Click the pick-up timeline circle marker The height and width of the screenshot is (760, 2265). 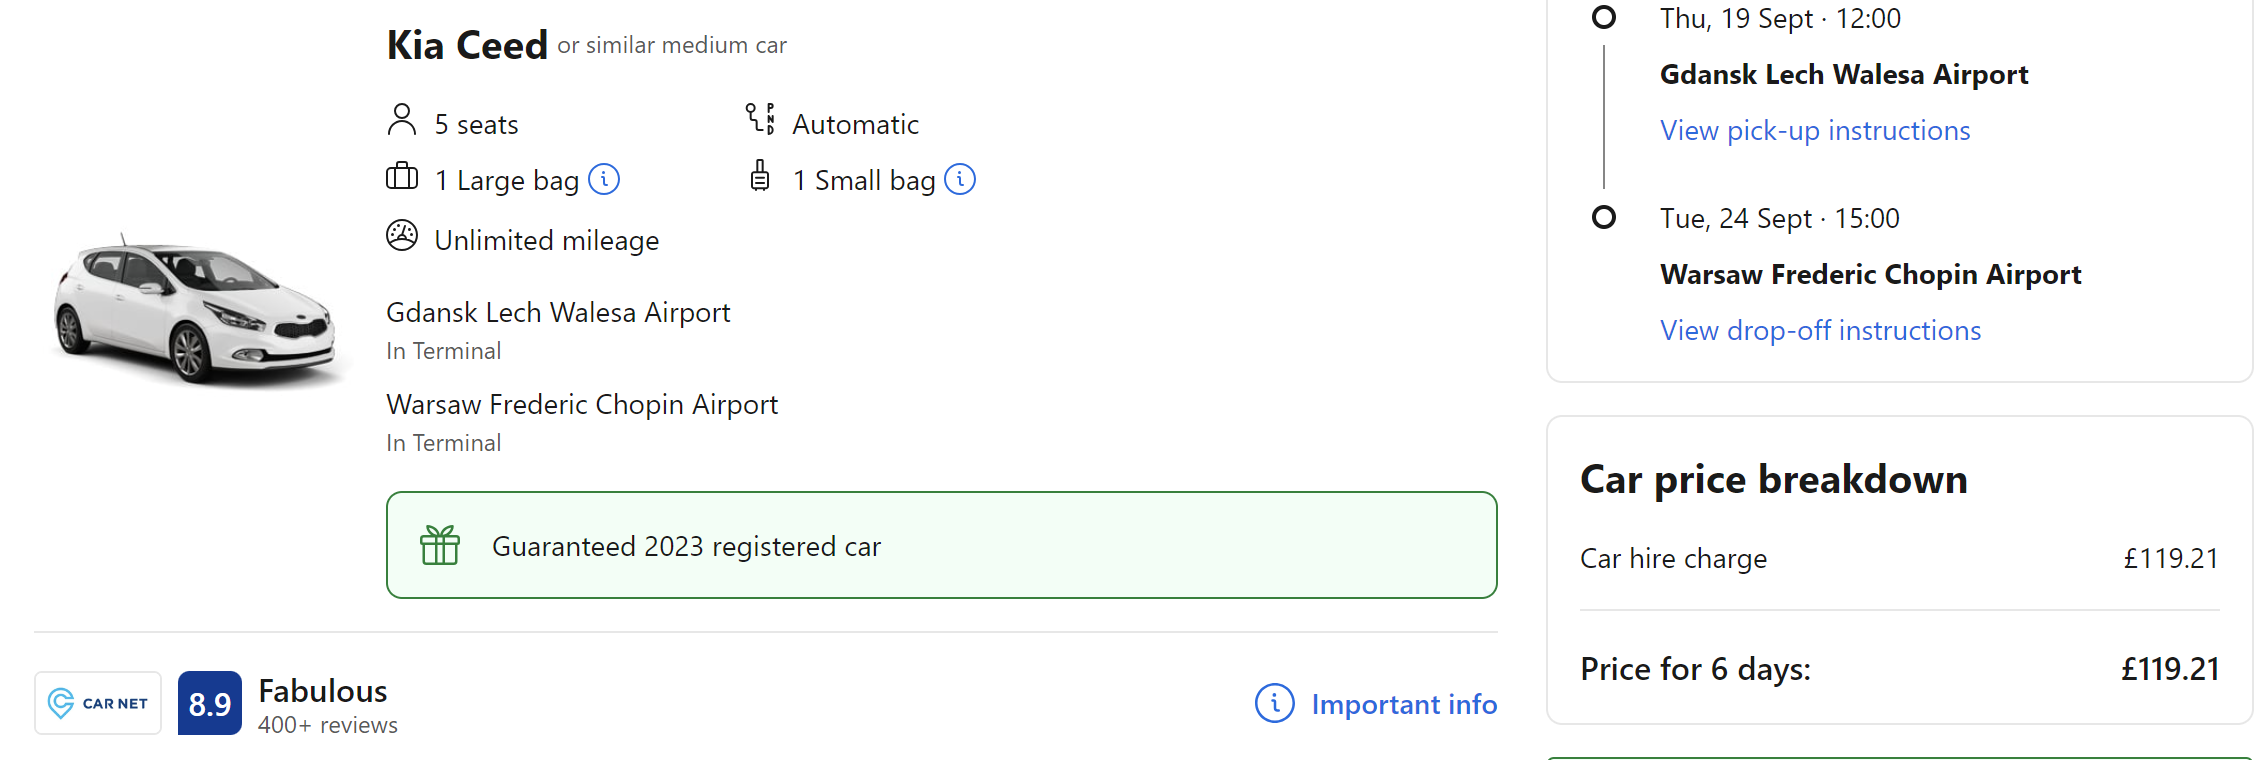click(x=1604, y=17)
